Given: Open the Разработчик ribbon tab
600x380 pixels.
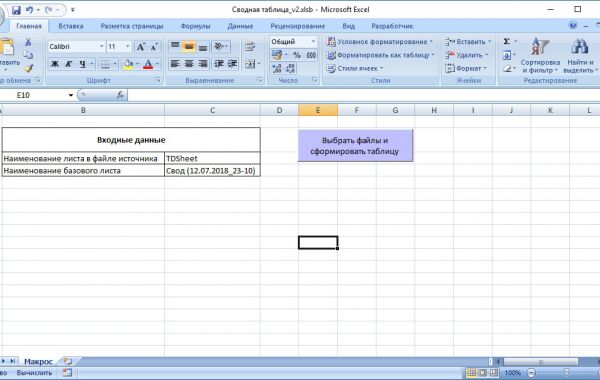Looking at the screenshot, I should tap(392, 26).
